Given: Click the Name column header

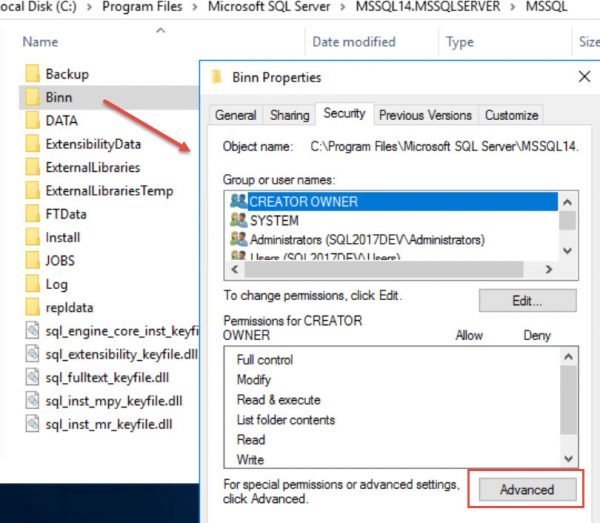Looking at the screenshot, I should (40, 42).
